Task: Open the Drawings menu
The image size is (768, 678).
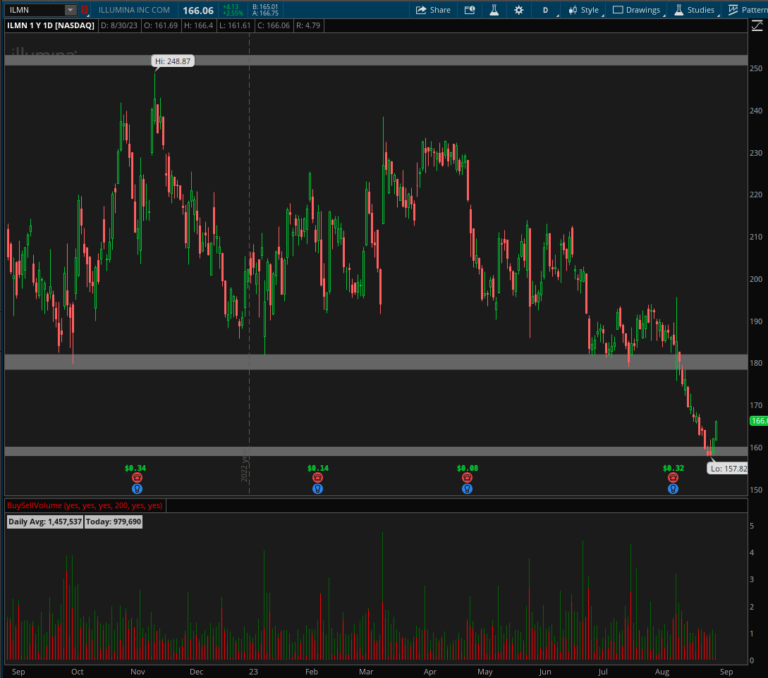Action: coord(637,10)
